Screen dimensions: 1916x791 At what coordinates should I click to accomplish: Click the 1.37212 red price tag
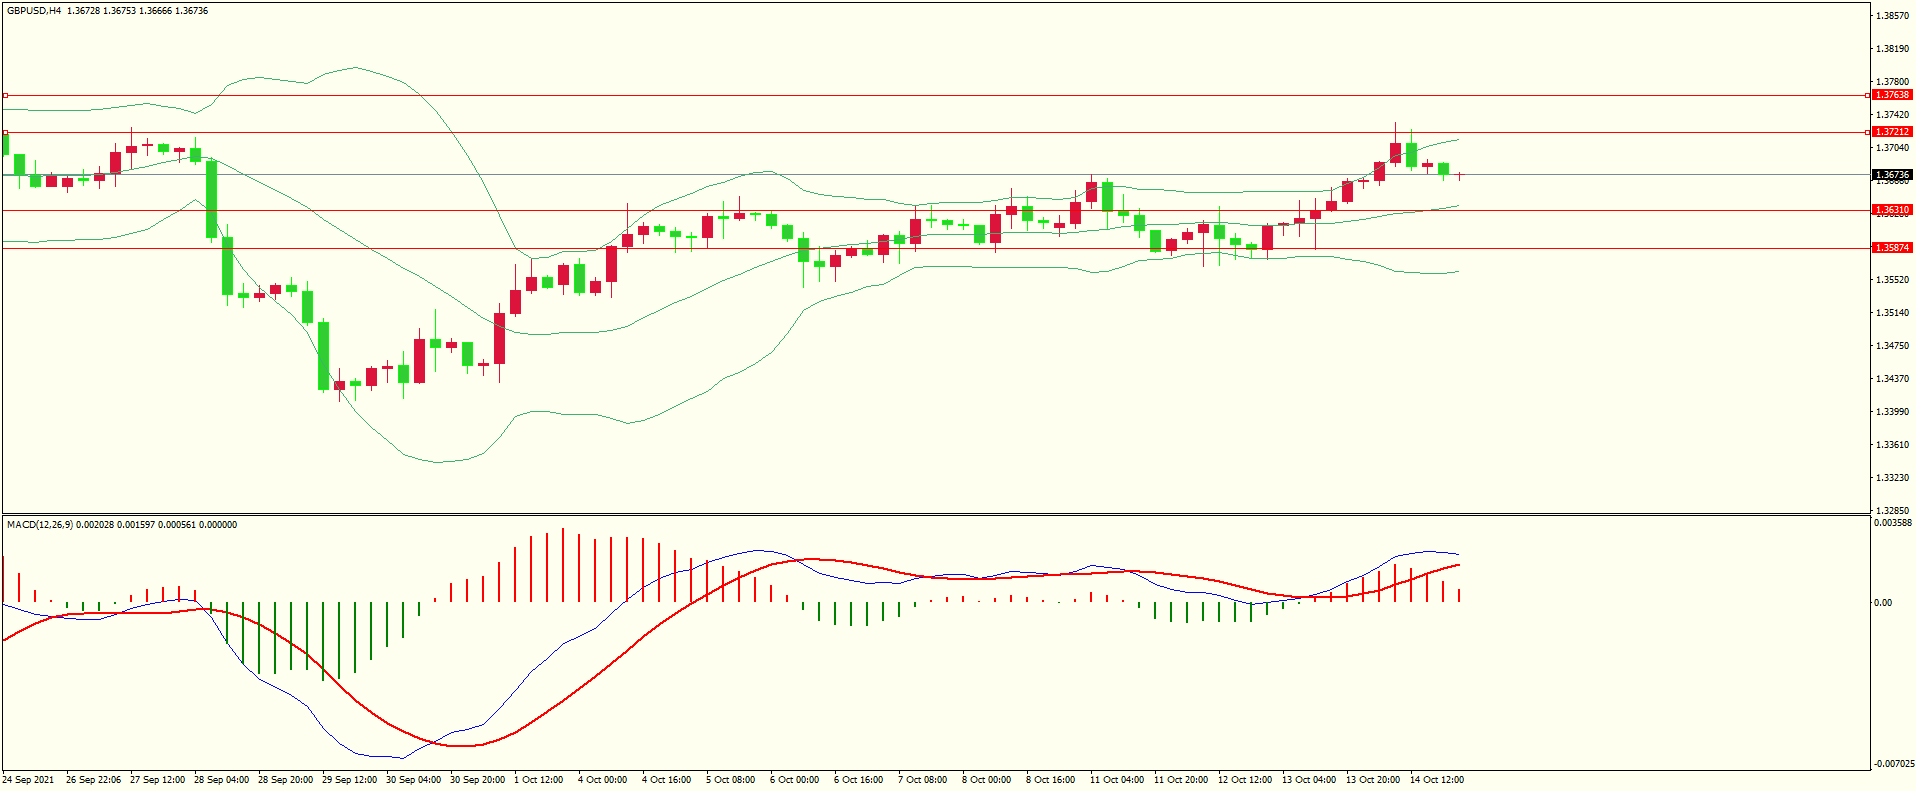click(1891, 132)
